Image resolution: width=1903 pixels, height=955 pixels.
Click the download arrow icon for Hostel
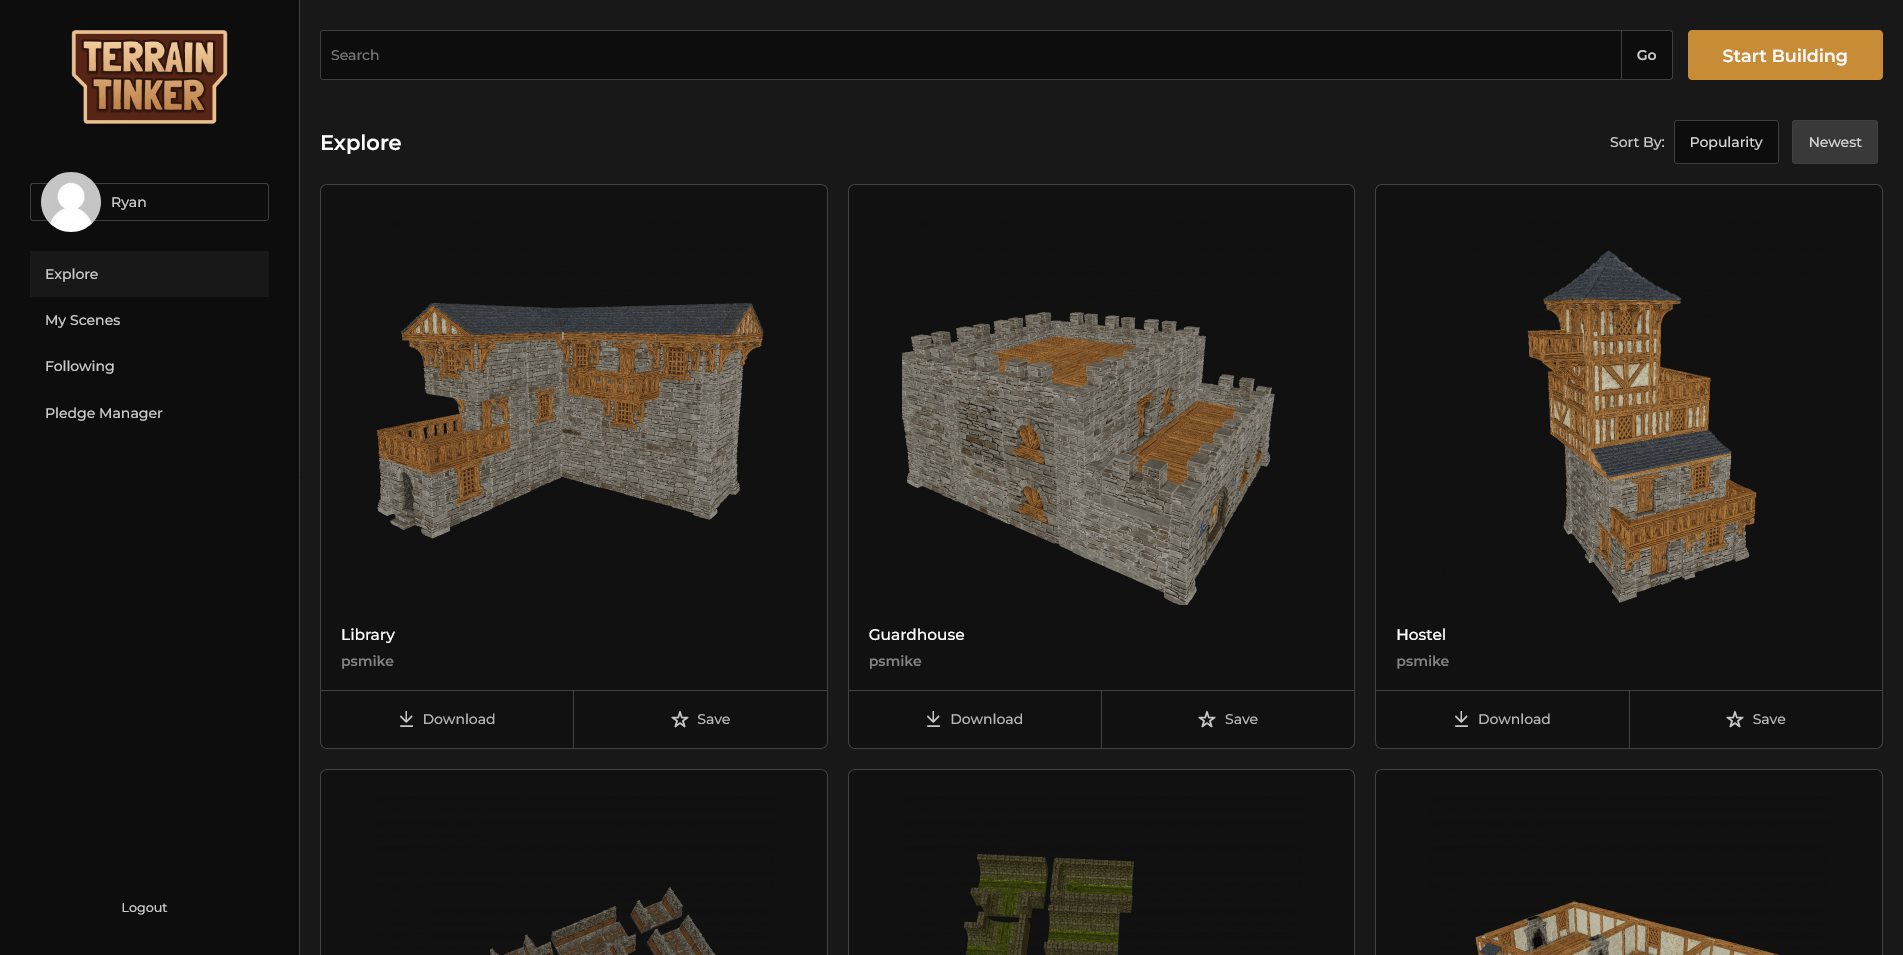1461,719
